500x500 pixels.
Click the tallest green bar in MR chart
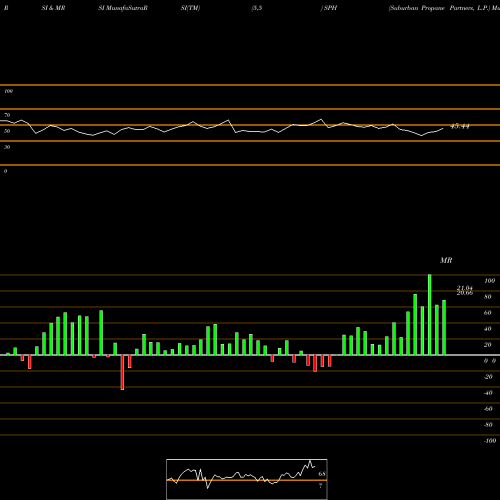[x=429, y=315]
